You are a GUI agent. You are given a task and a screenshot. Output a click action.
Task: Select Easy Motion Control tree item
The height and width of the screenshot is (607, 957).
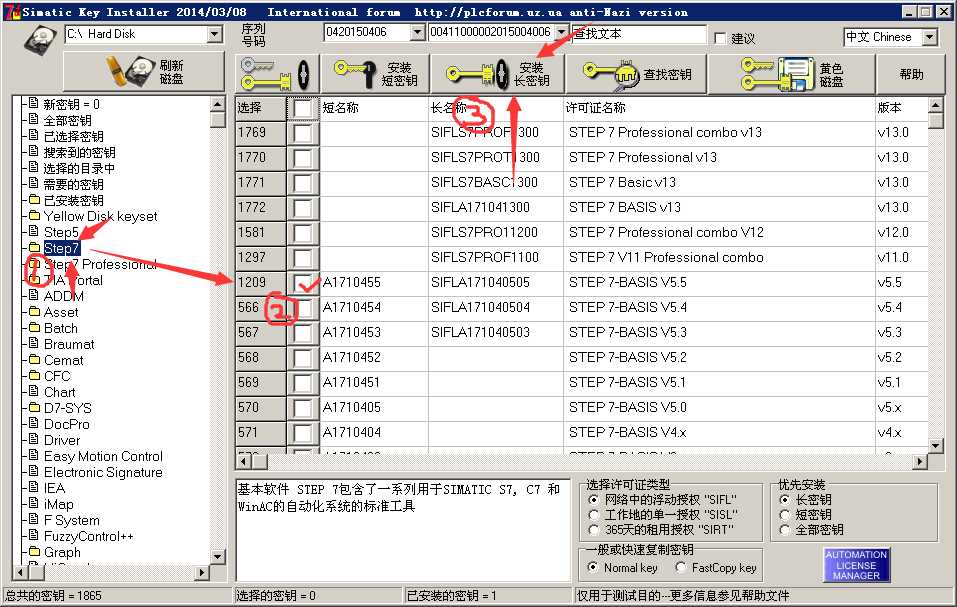click(x=103, y=456)
